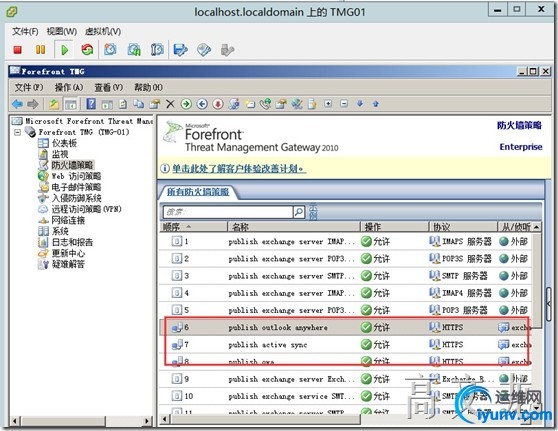Select 日志和报告 in the tree
558x431 pixels.
(72, 242)
